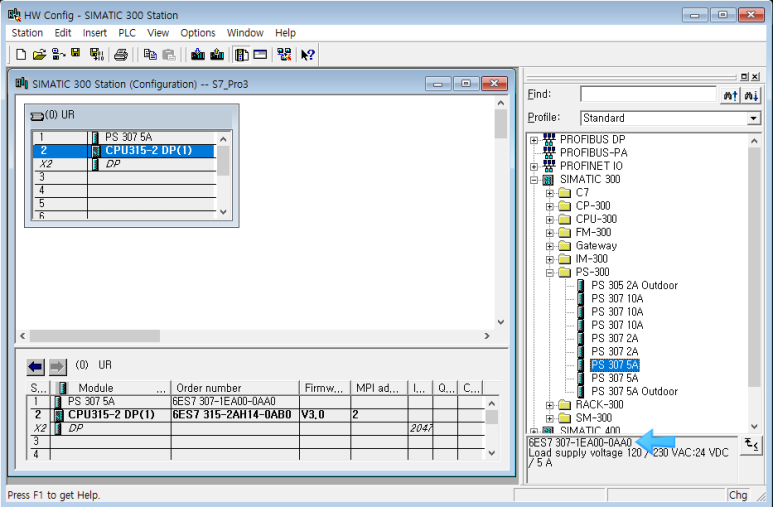The width and height of the screenshot is (773, 507).
Task: Click the Print toolbar icon
Action: click(121, 55)
